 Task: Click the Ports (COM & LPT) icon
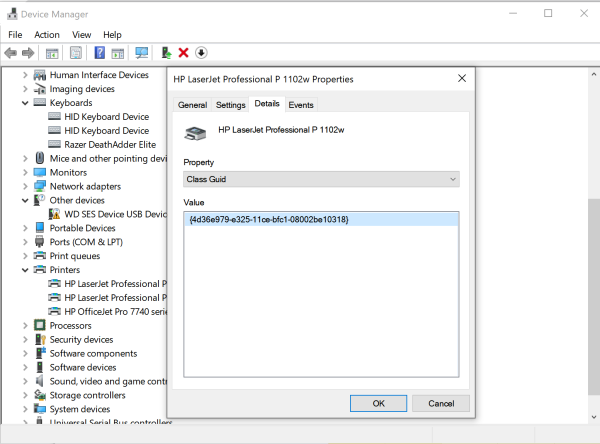tap(40, 242)
